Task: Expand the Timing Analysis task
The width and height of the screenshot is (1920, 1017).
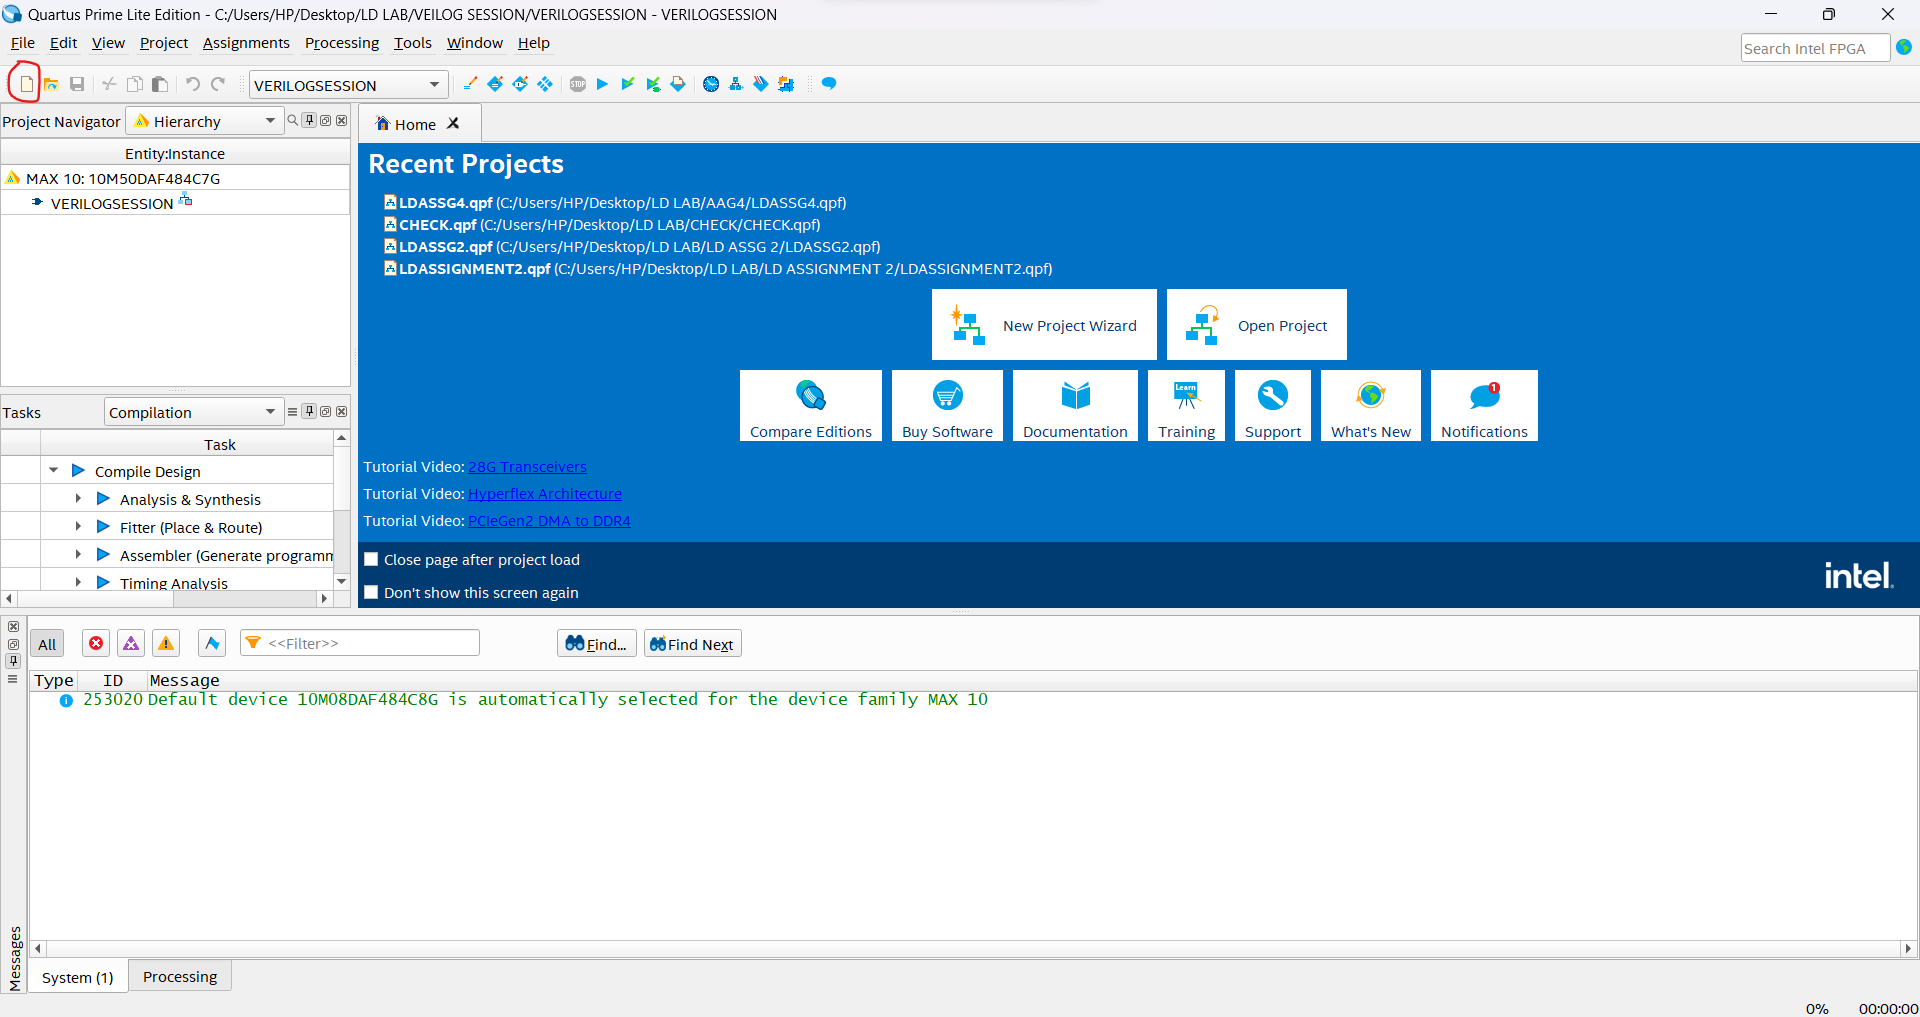Action: tap(78, 581)
